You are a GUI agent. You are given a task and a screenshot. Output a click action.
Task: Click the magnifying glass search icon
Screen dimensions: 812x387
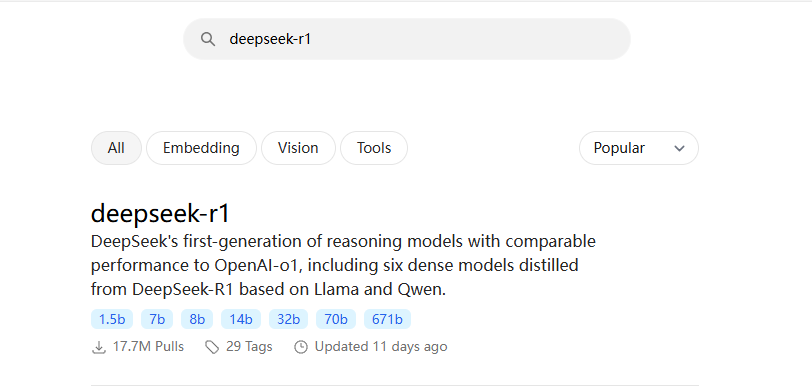click(208, 39)
